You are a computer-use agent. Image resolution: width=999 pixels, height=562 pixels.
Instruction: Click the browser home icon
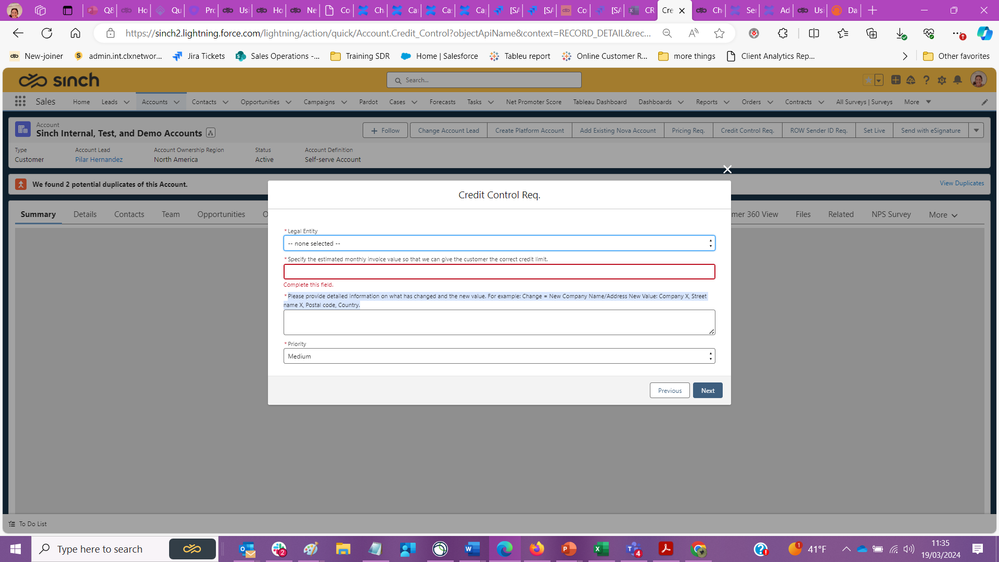(75, 33)
